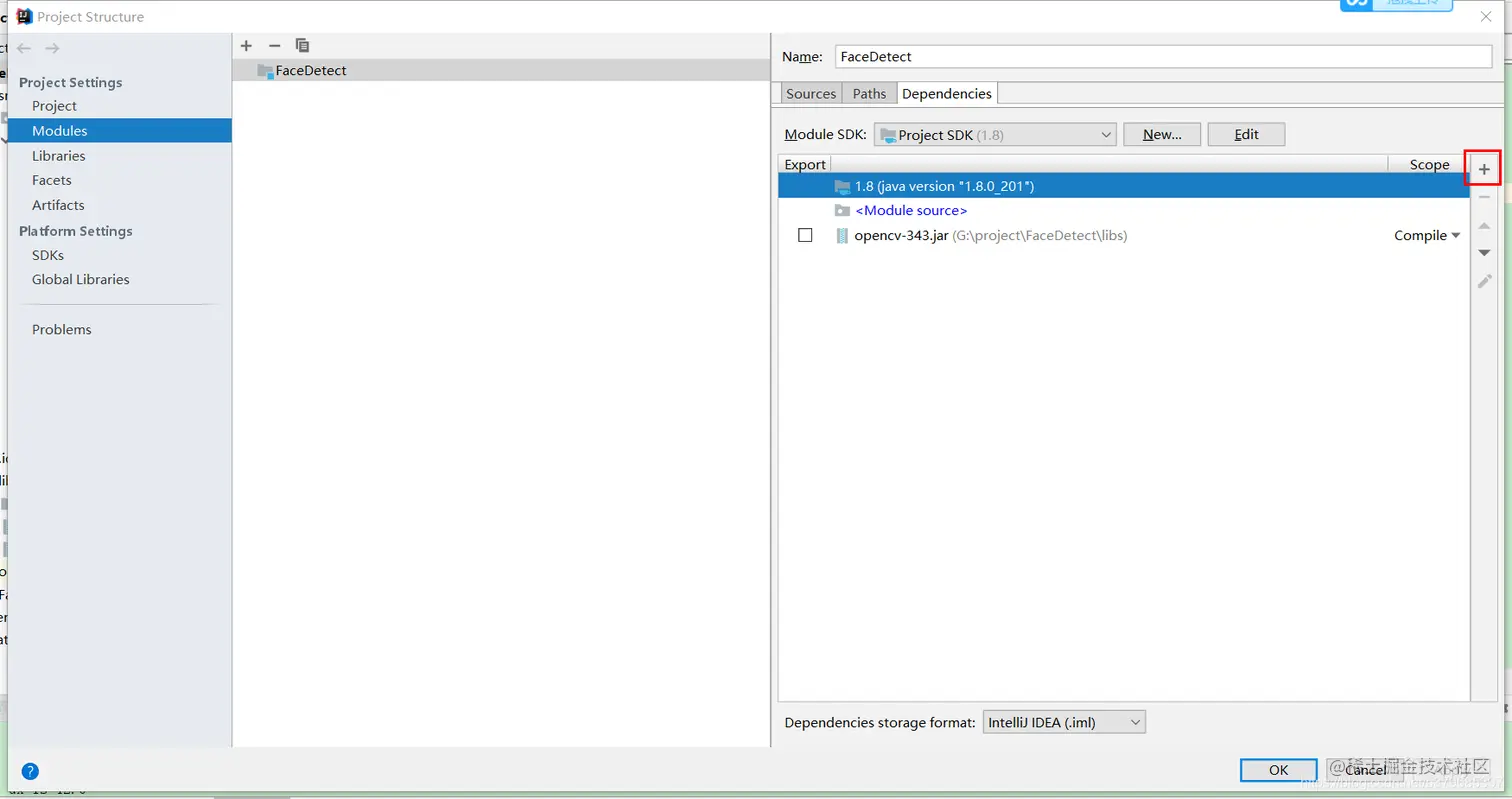Click the New... SDK button
The image size is (1512, 799).
(x=1162, y=135)
